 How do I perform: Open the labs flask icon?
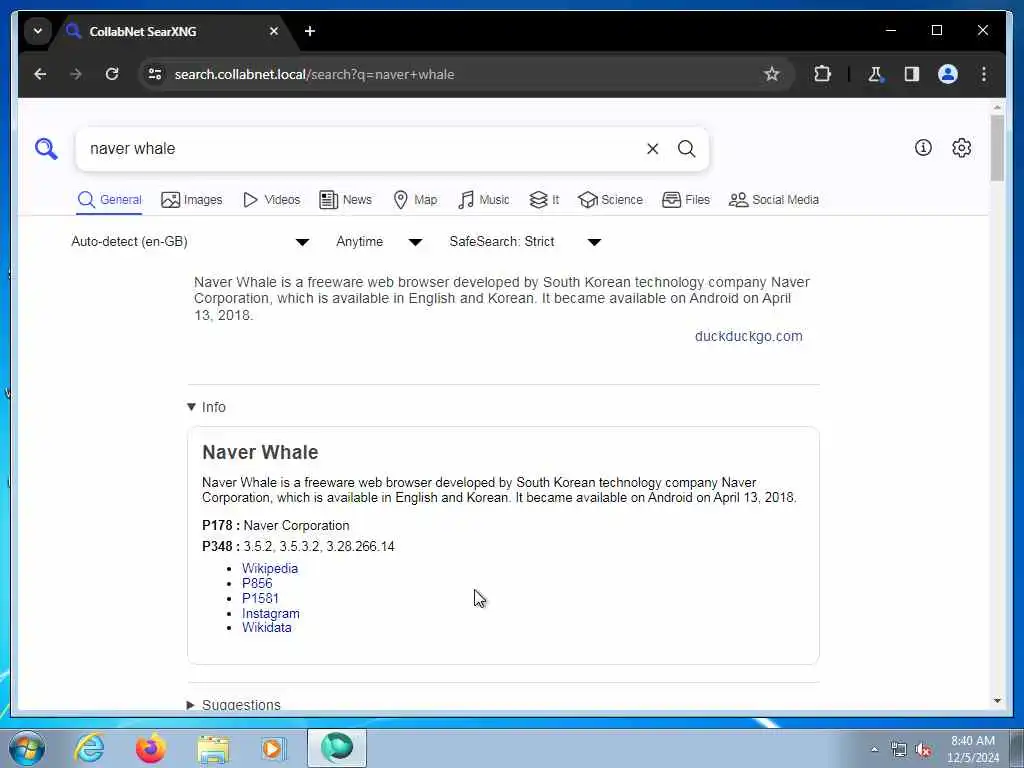(876, 74)
